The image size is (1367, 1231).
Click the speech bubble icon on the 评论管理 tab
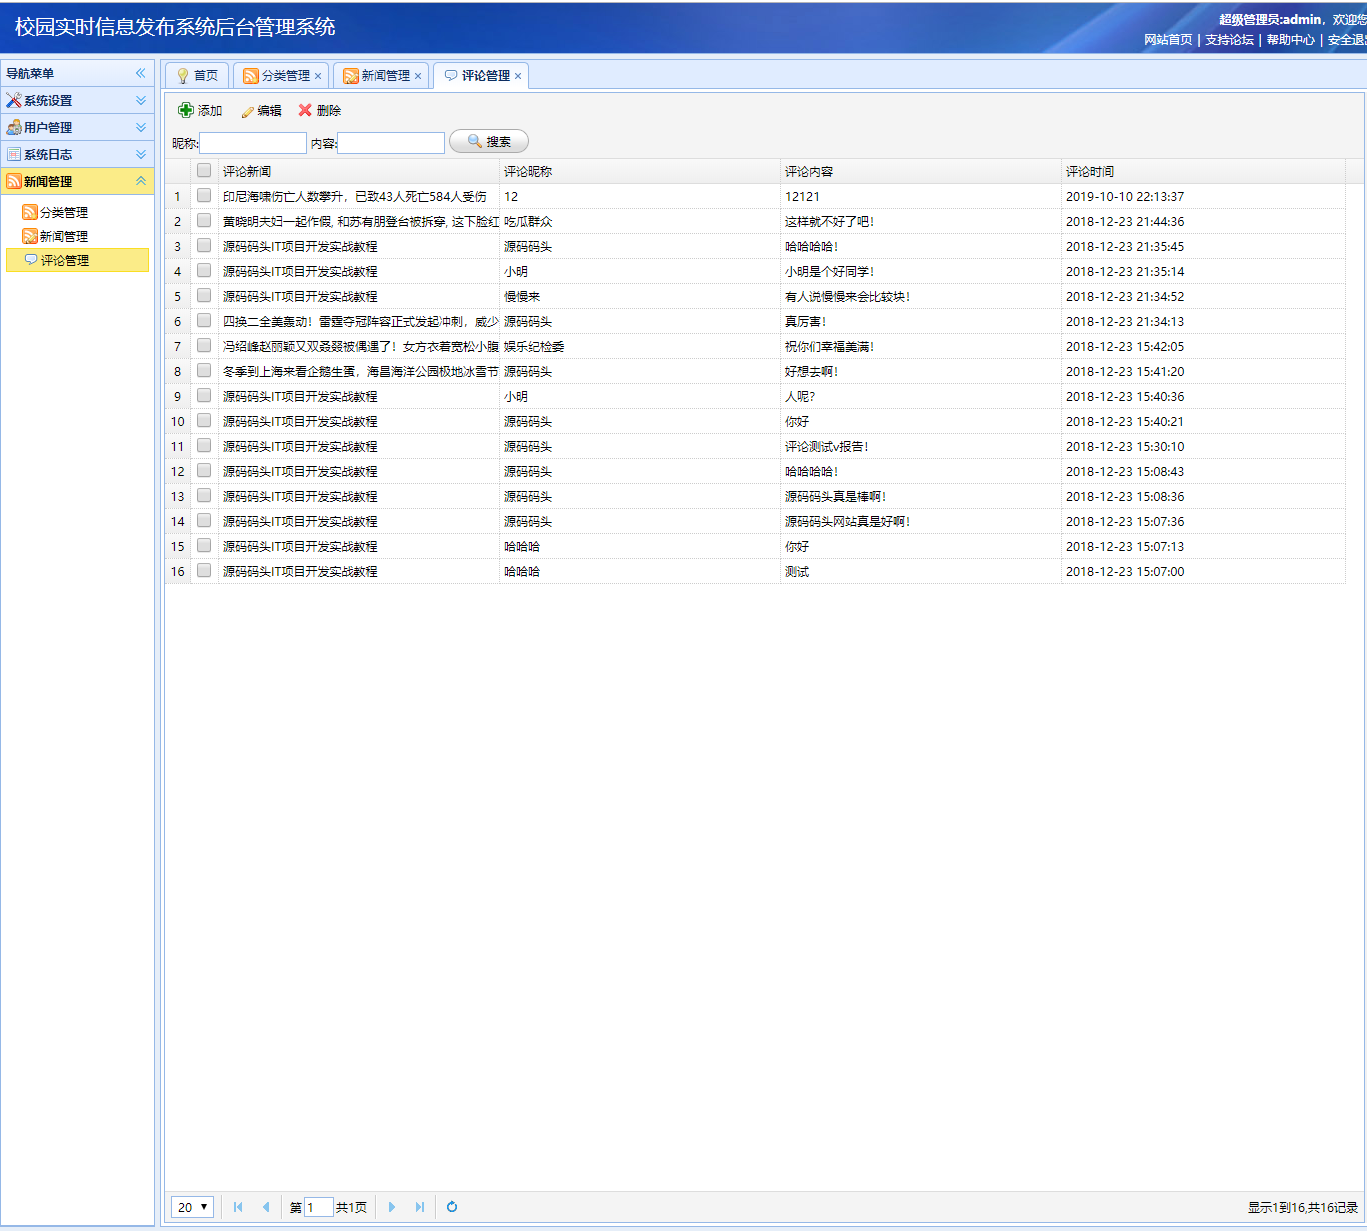[x=451, y=76]
